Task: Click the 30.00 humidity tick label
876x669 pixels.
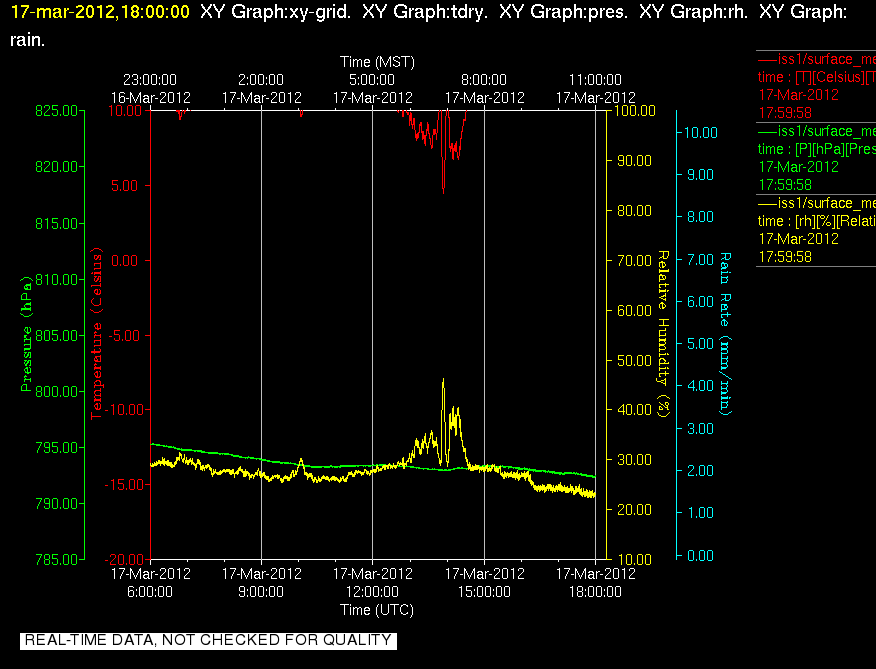Action: (635, 459)
